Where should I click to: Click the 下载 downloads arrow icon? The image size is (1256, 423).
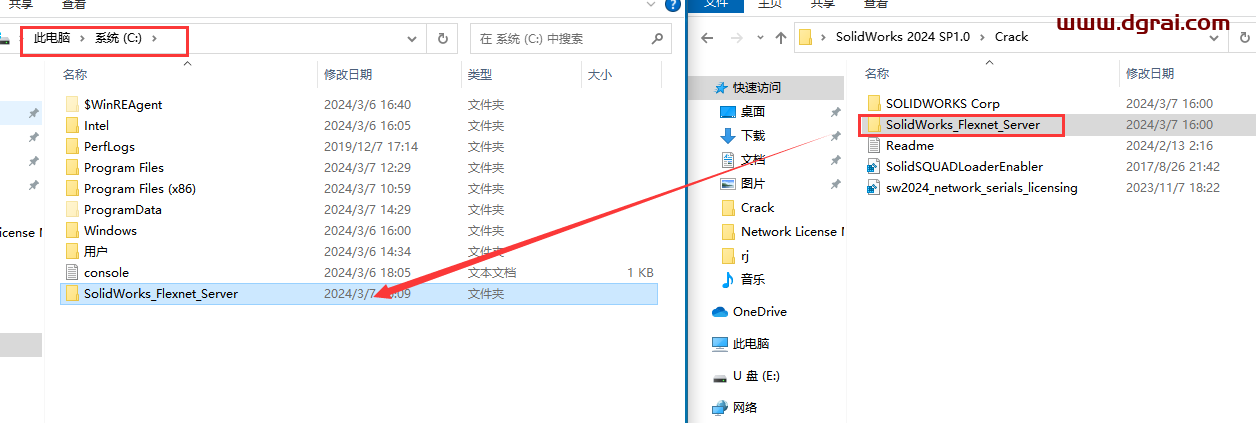point(728,135)
